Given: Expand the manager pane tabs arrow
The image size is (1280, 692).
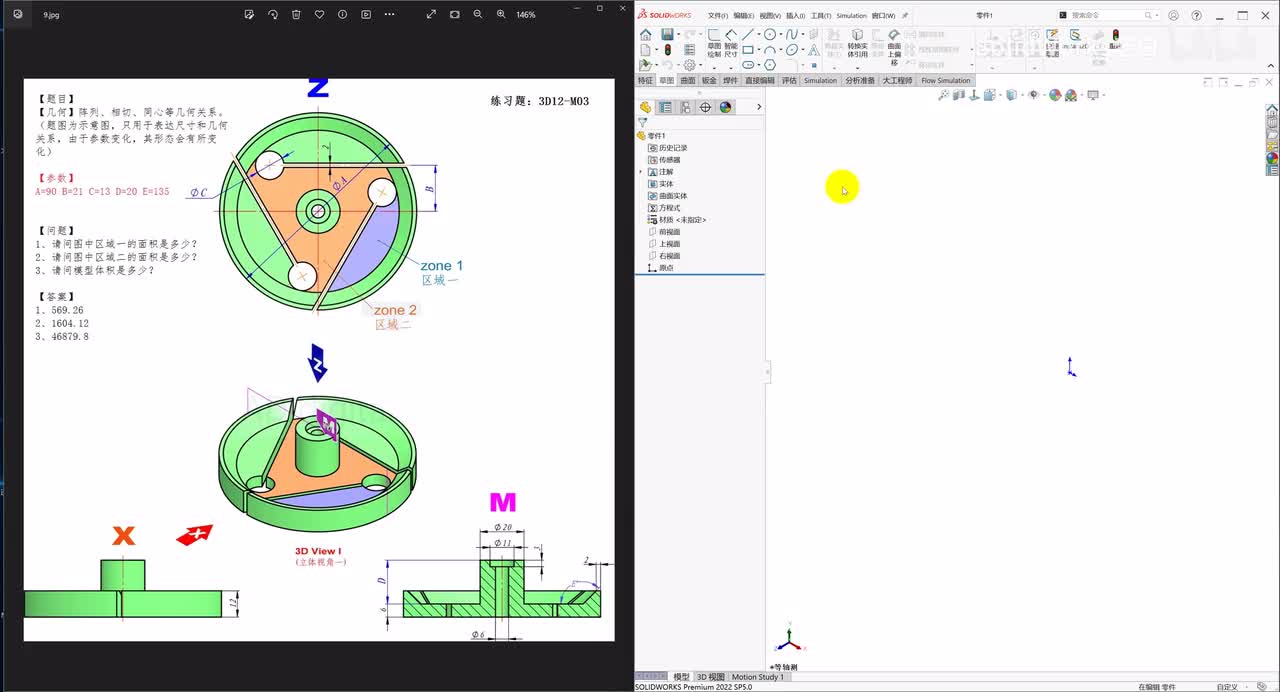Looking at the screenshot, I should [x=759, y=107].
